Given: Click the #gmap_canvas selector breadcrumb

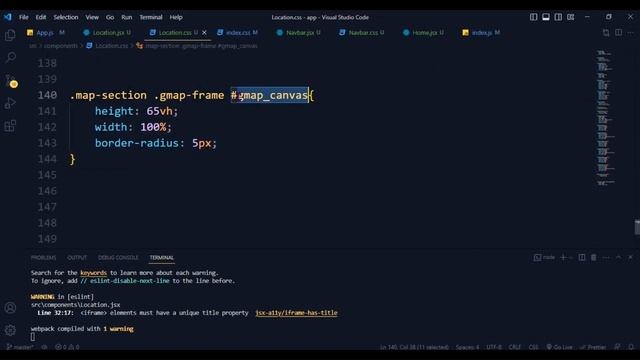Looking at the screenshot, I should tap(197, 46).
